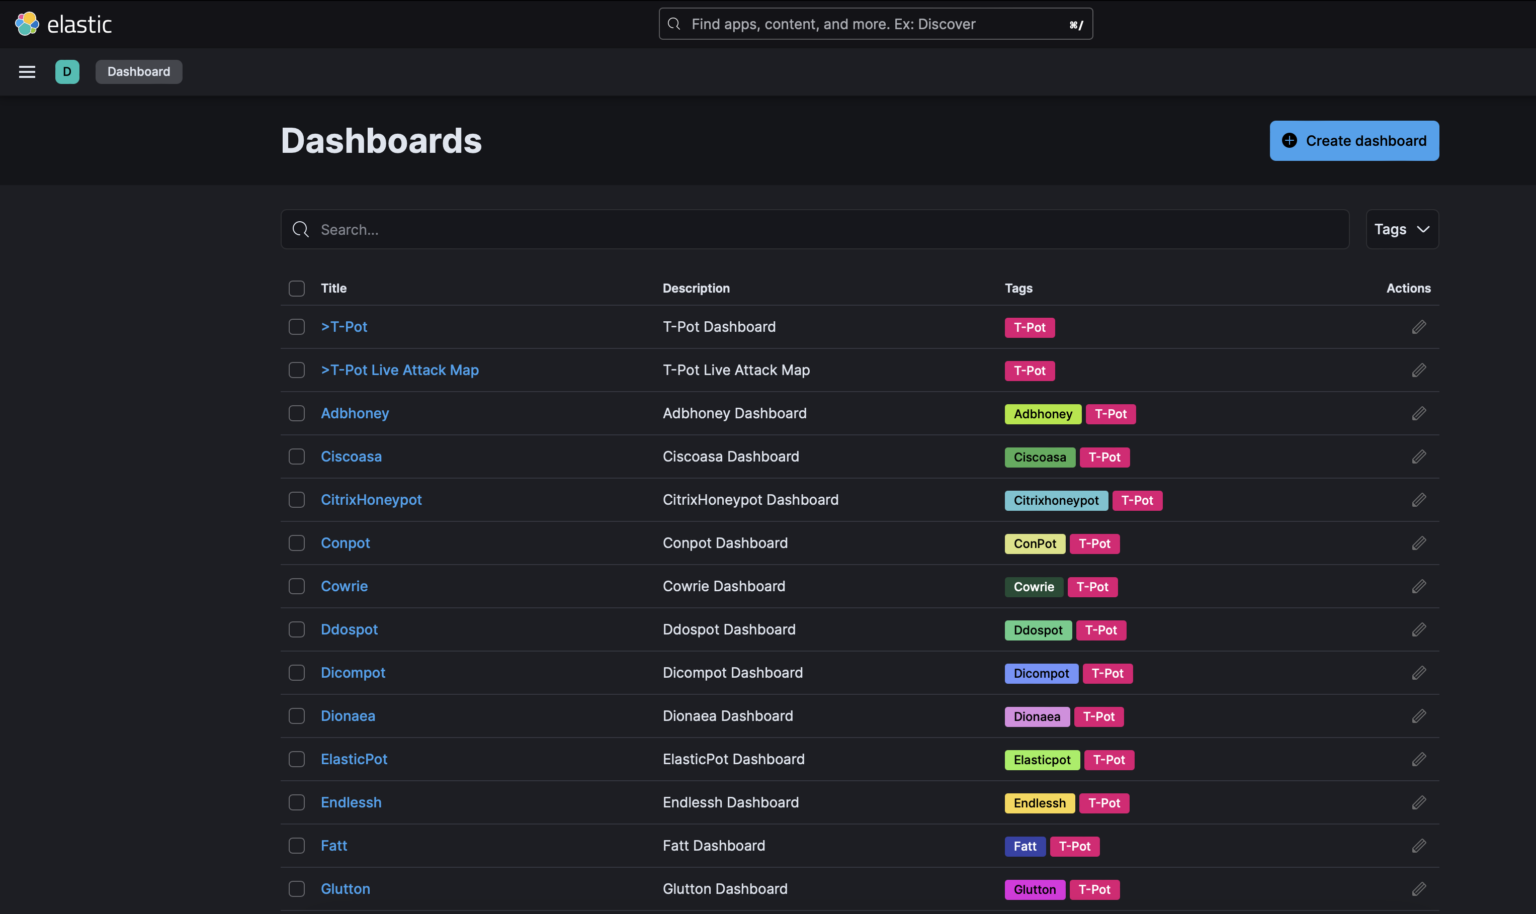The width and height of the screenshot is (1536, 914).
Task: Edit the >T-Pot dashboard pencil icon
Action: 1418,327
